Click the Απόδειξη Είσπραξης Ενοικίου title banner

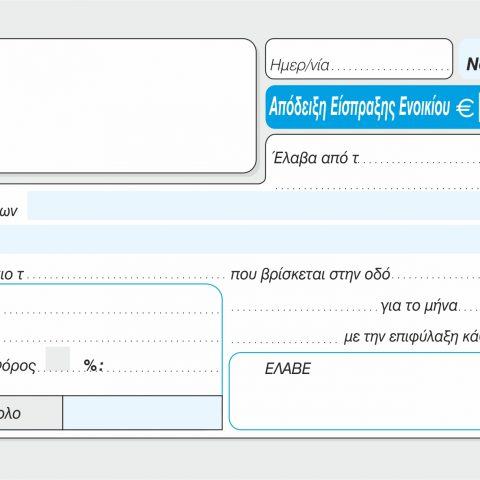(373, 107)
